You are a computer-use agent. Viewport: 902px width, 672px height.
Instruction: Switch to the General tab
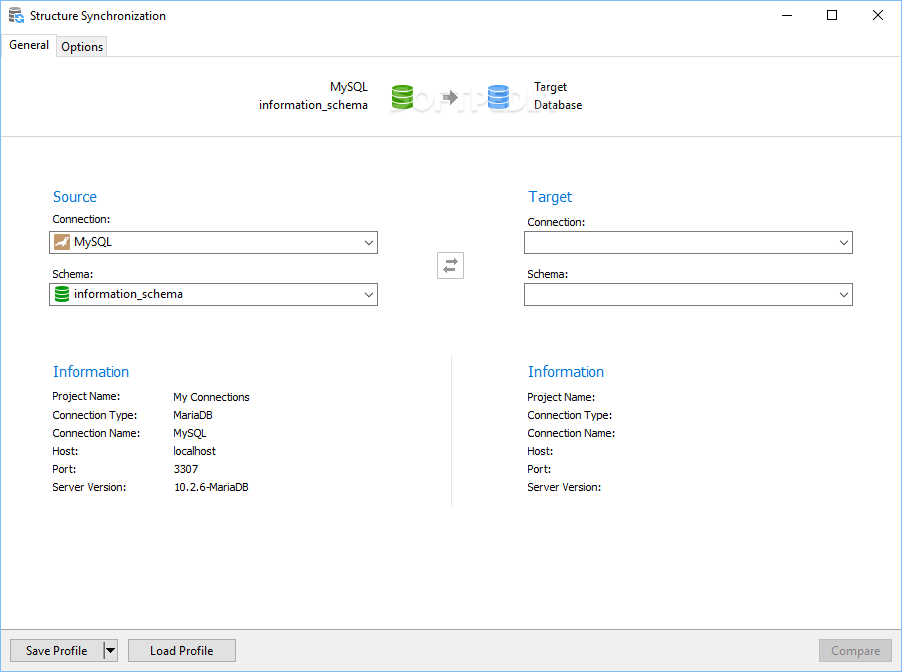29,45
